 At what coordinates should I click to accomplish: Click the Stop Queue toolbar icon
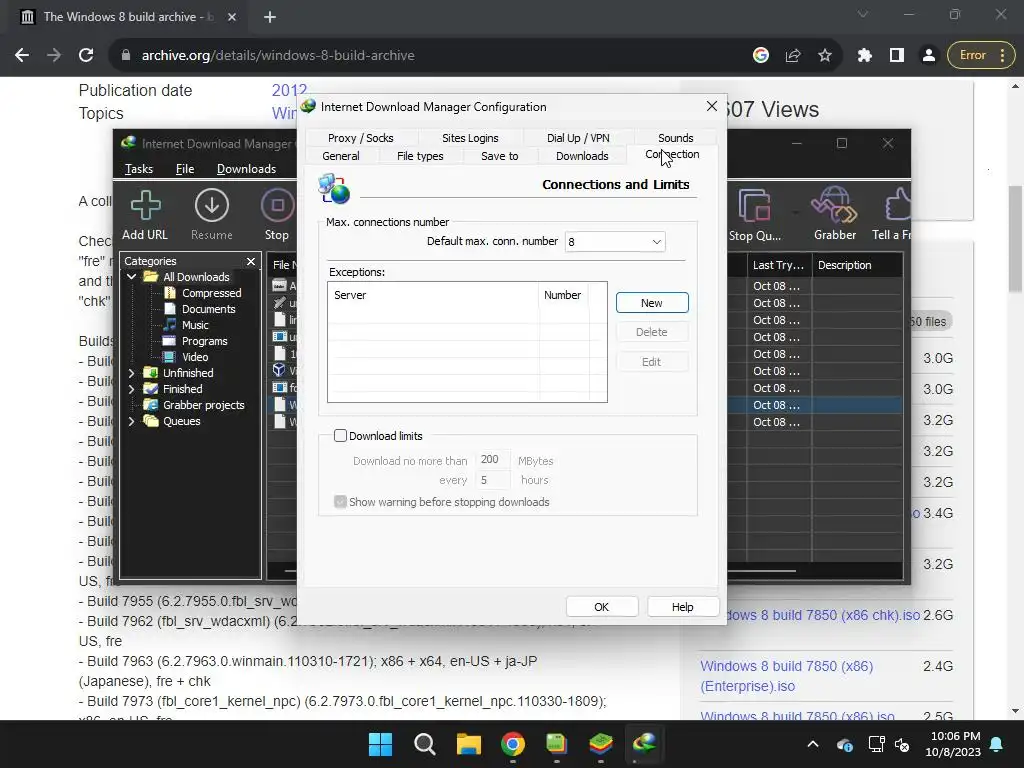pyautogui.click(x=755, y=216)
